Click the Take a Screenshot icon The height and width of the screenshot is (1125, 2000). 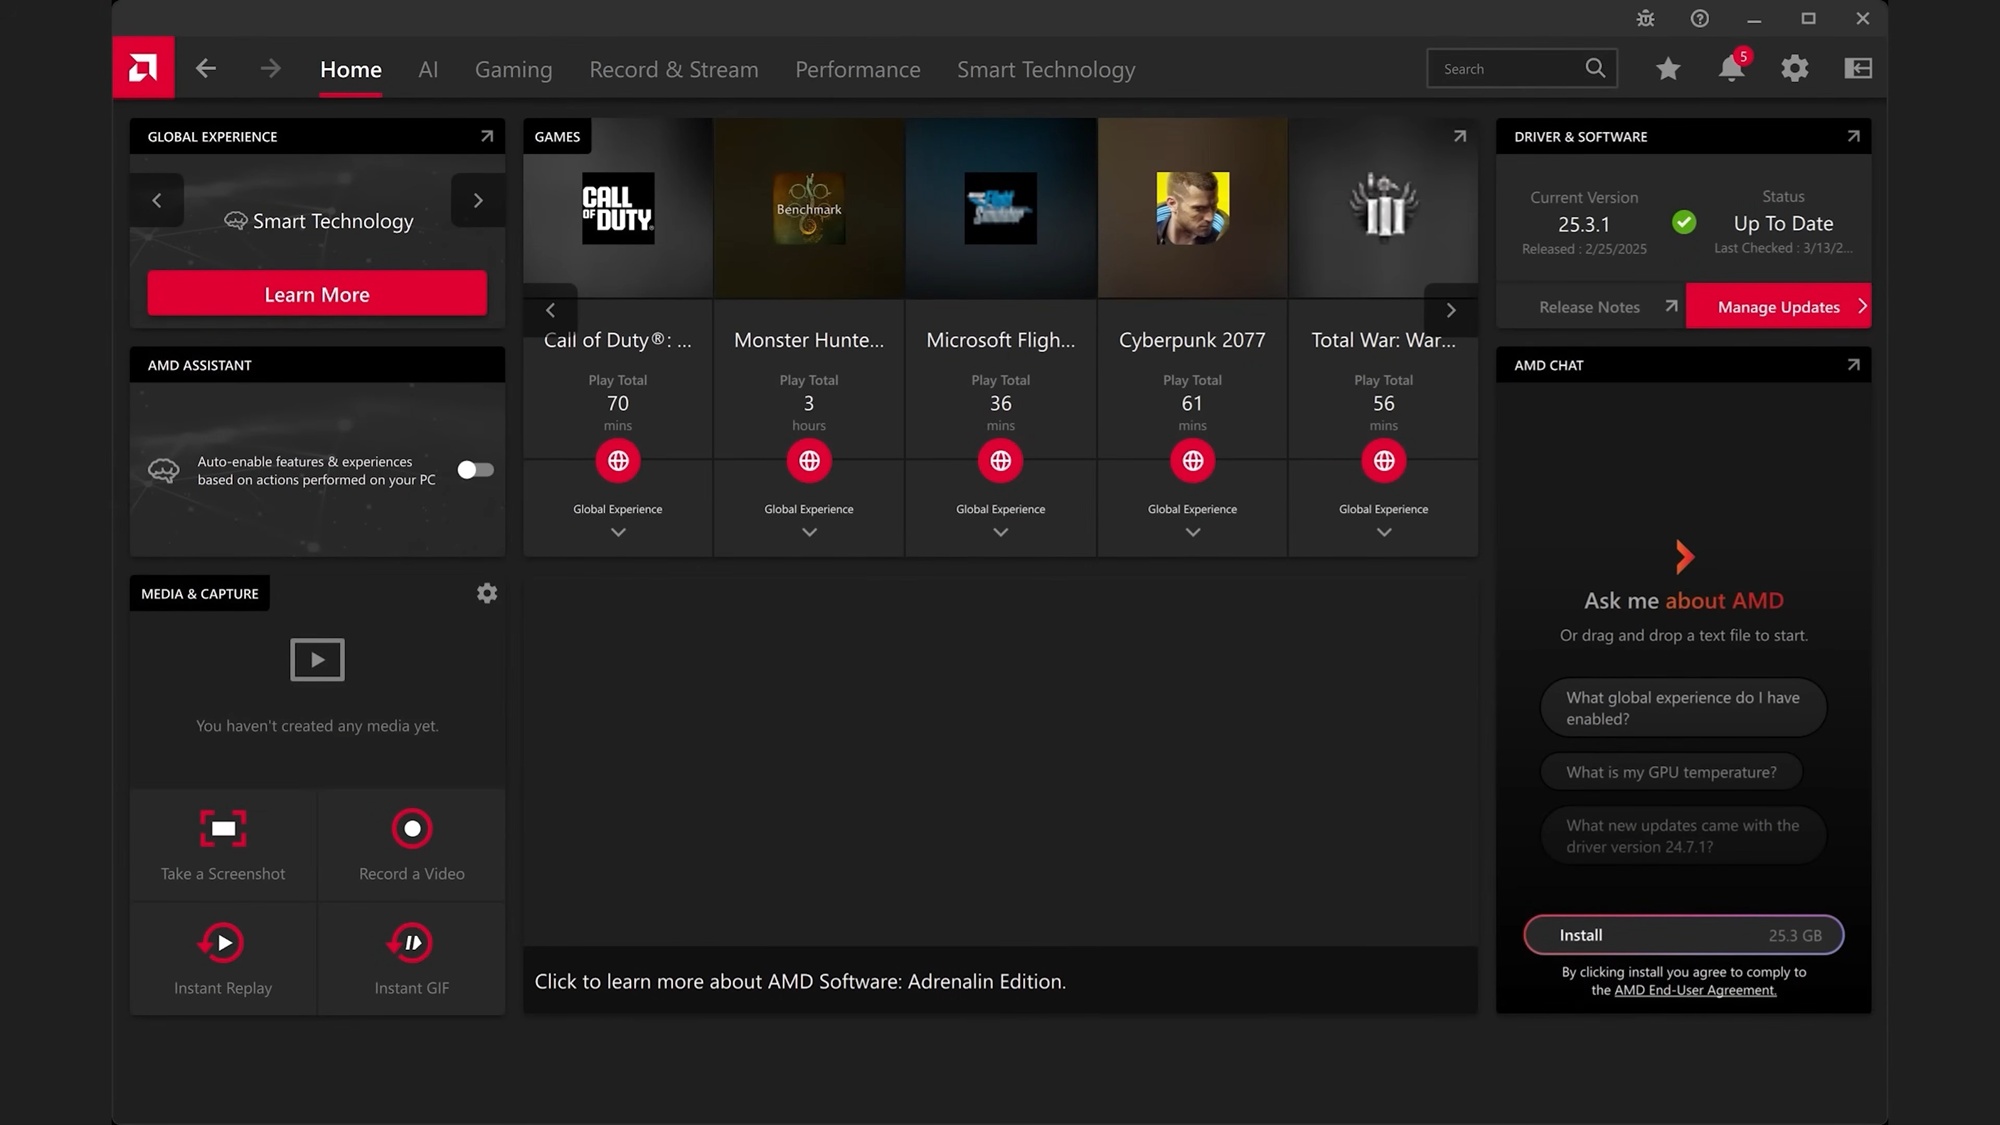tap(223, 828)
